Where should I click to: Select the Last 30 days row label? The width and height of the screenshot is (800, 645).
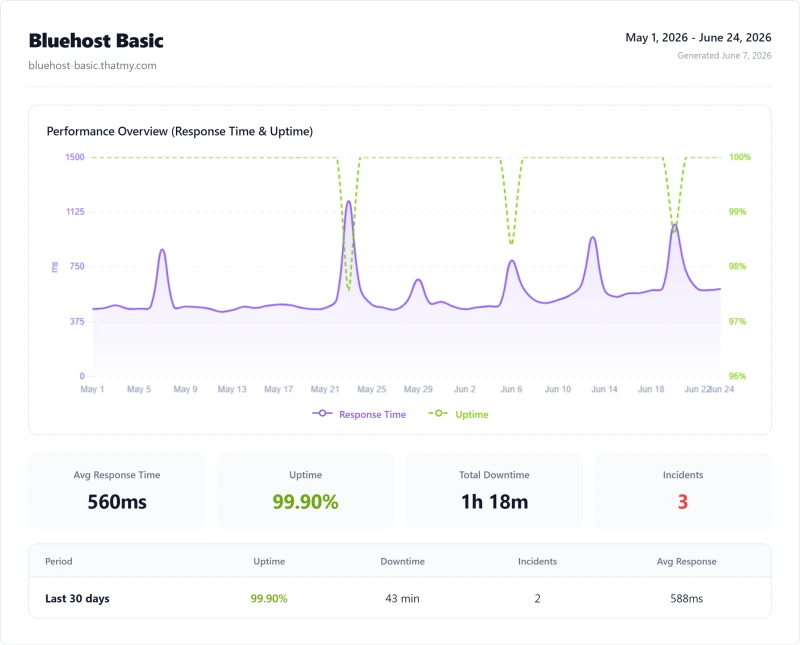[77, 598]
